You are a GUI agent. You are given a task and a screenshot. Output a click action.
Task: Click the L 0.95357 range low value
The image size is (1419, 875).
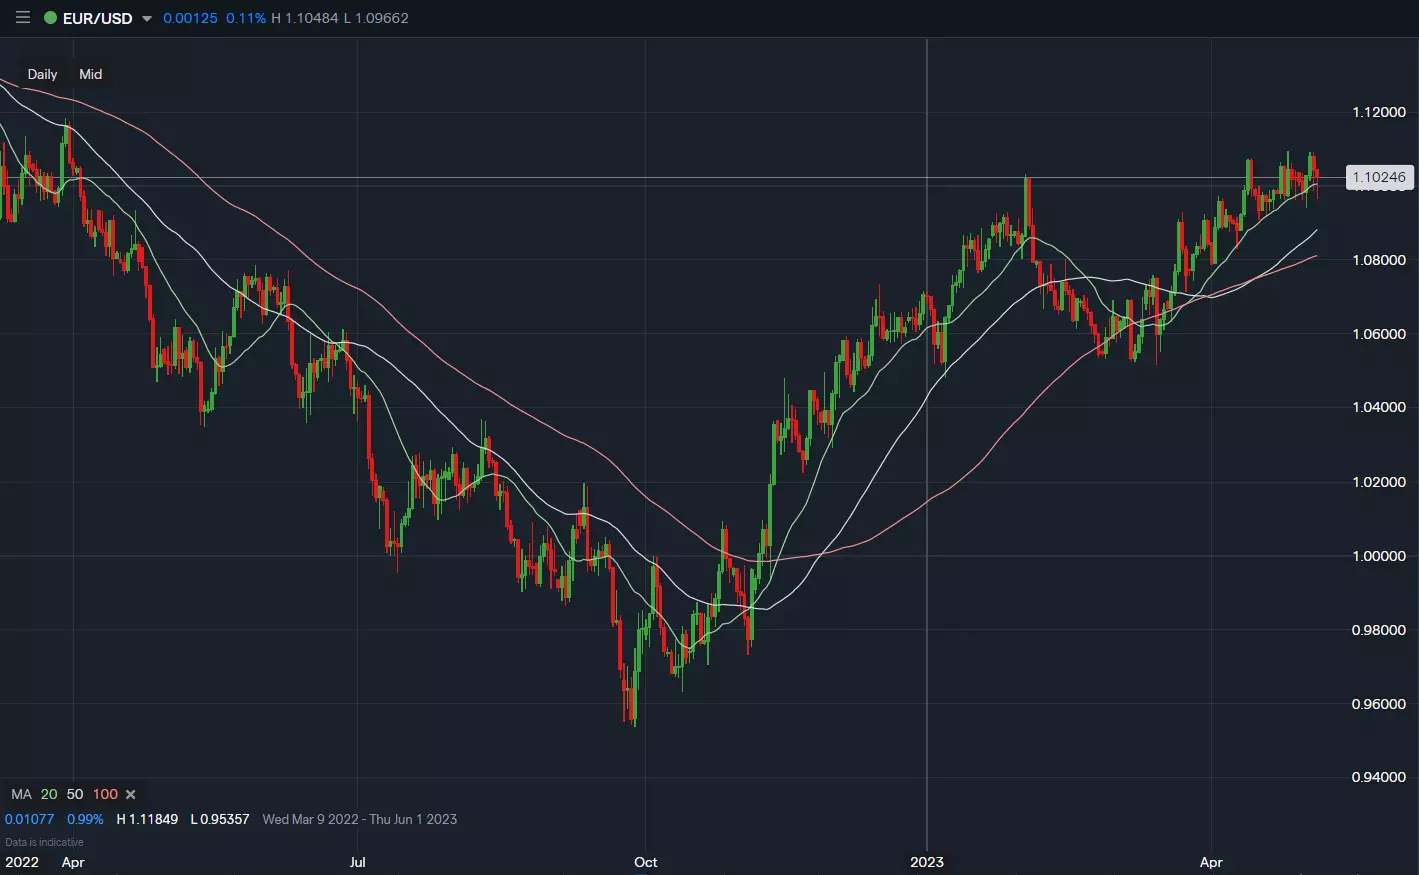pos(220,819)
